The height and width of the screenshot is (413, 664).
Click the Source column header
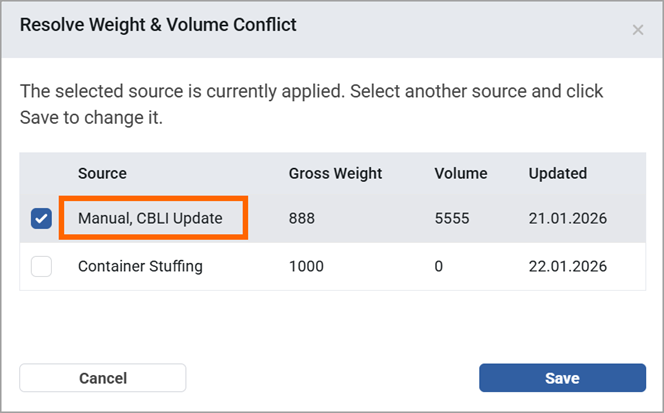click(102, 173)
